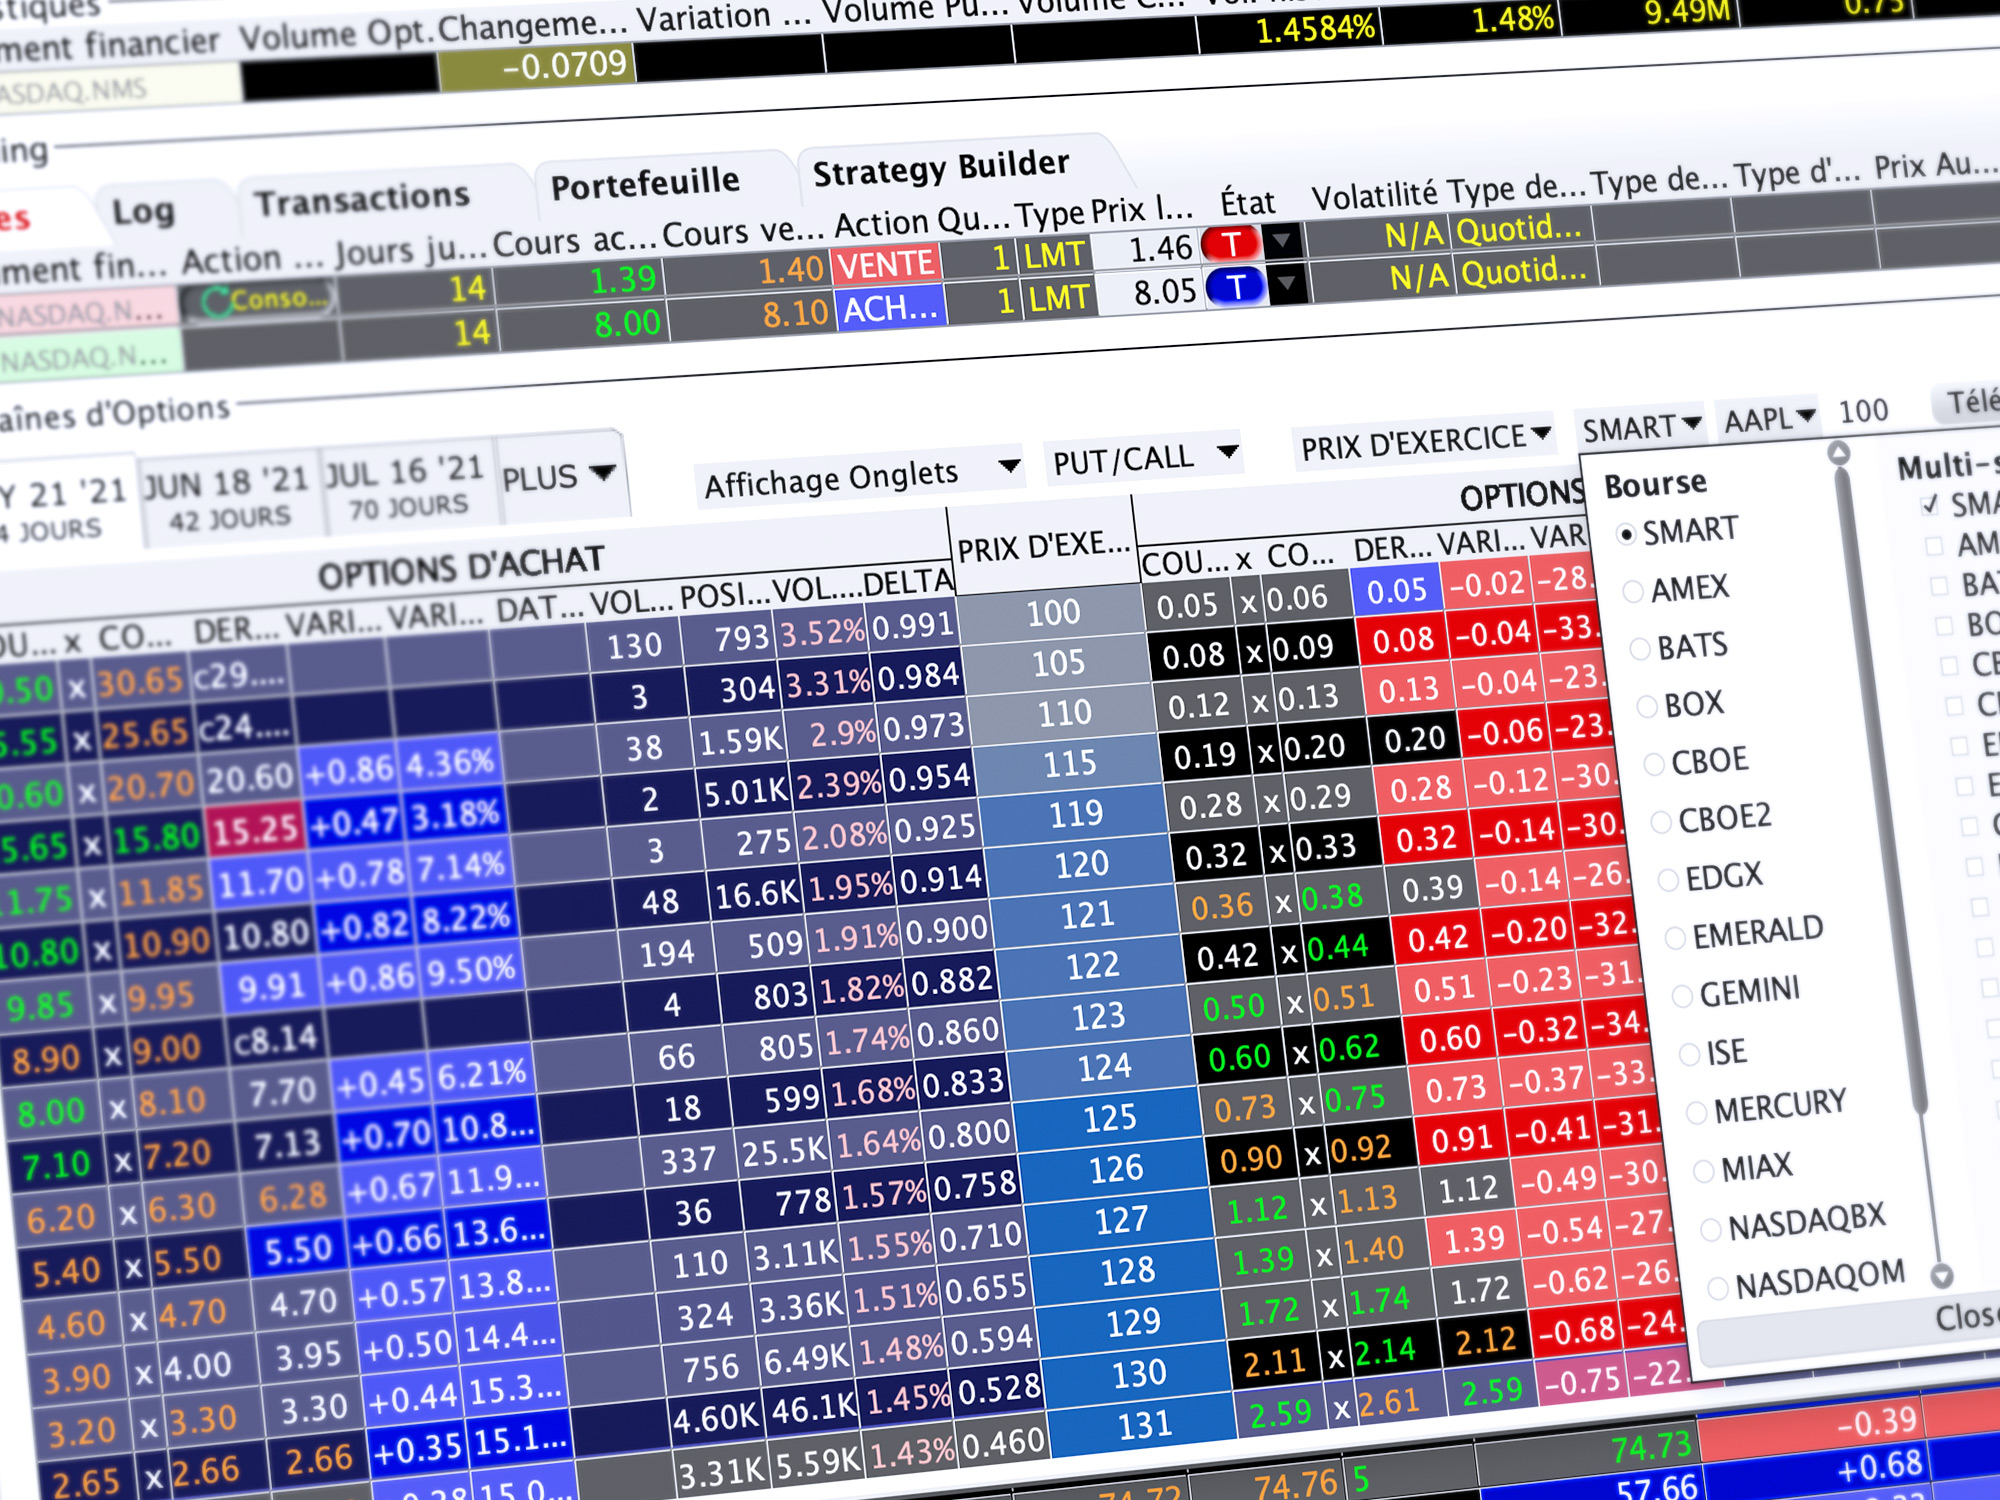Screen dimensions: 2000x1500
Task: Click the Conso... button in orders row
Action: 260,300
